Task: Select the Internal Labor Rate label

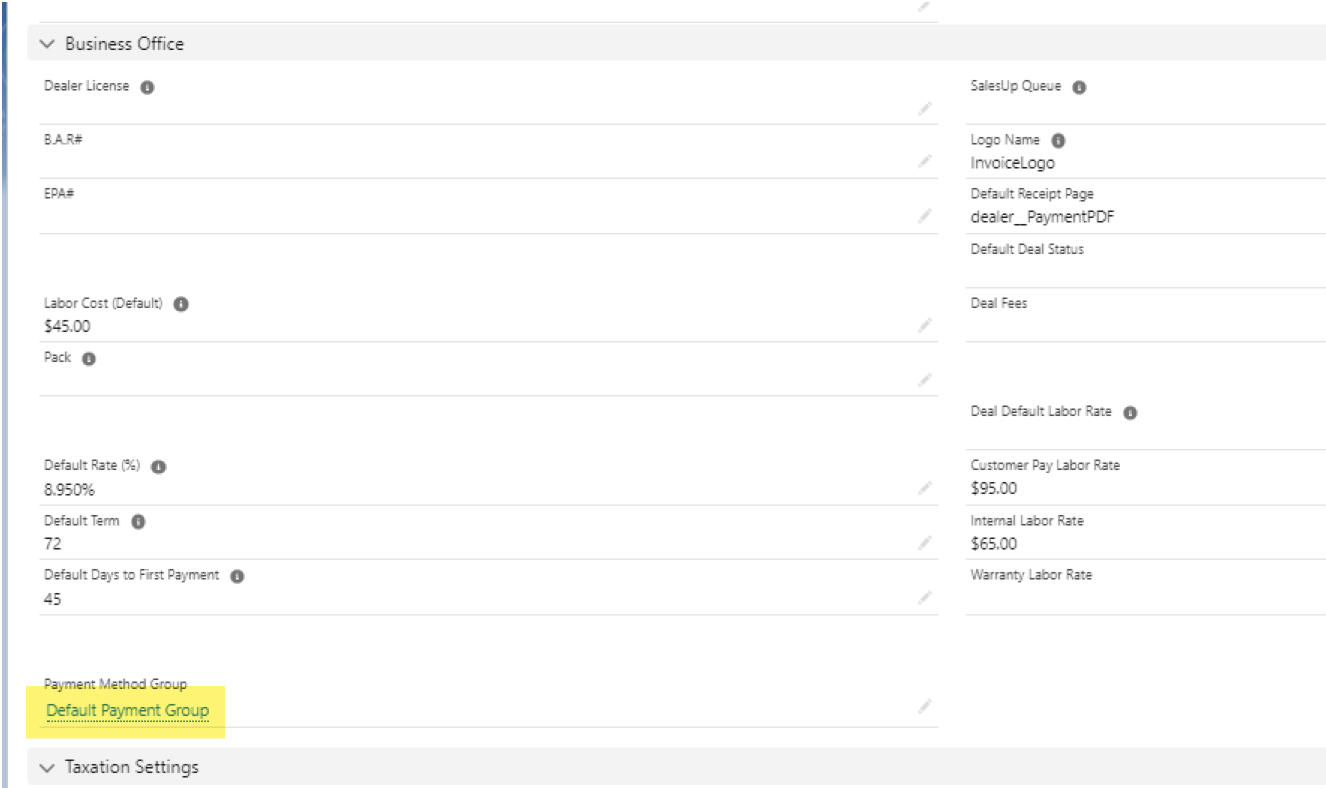Action: [x=1027, y=521]
